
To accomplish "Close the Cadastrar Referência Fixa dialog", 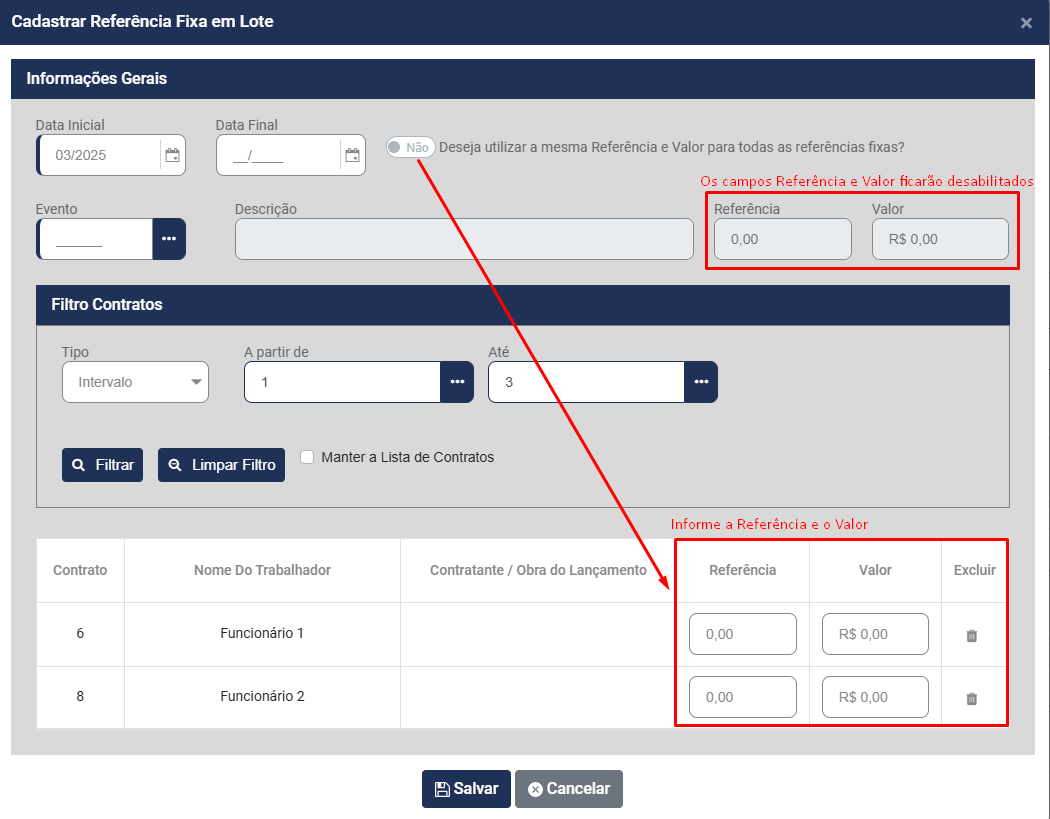I will [1026, 23].
